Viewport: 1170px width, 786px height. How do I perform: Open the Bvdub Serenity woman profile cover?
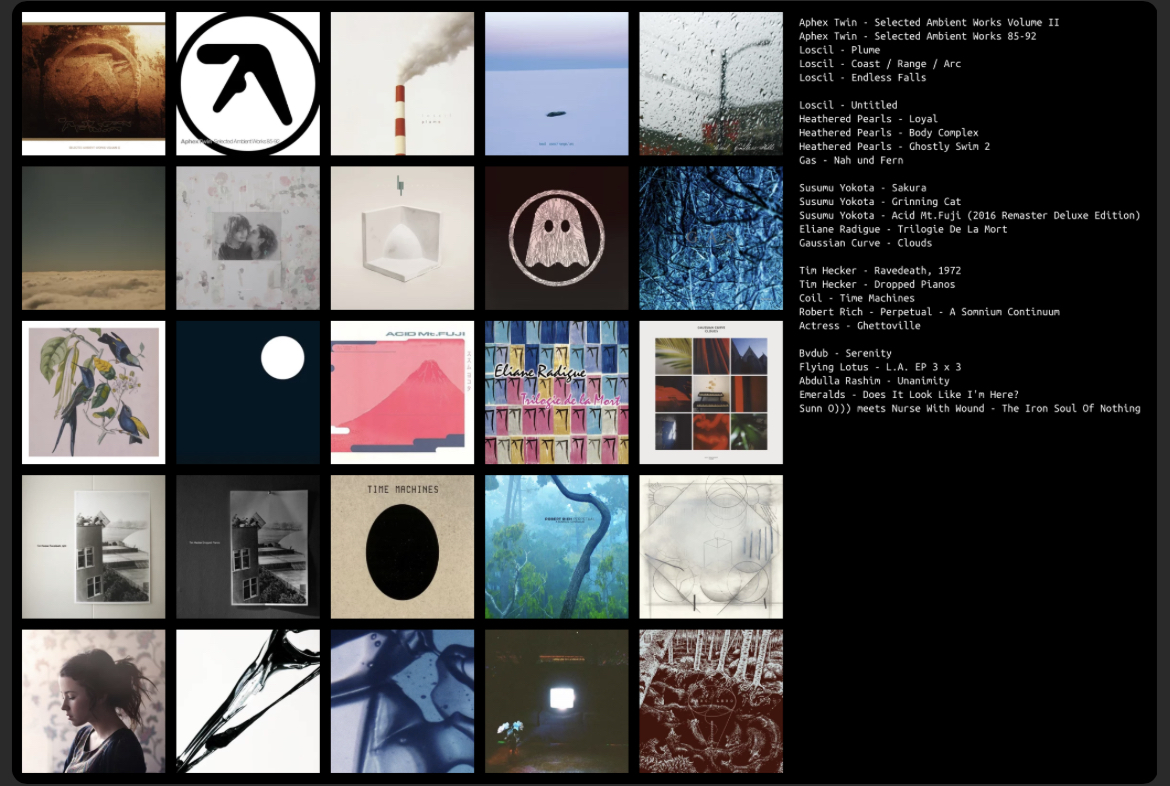(93, 702)
